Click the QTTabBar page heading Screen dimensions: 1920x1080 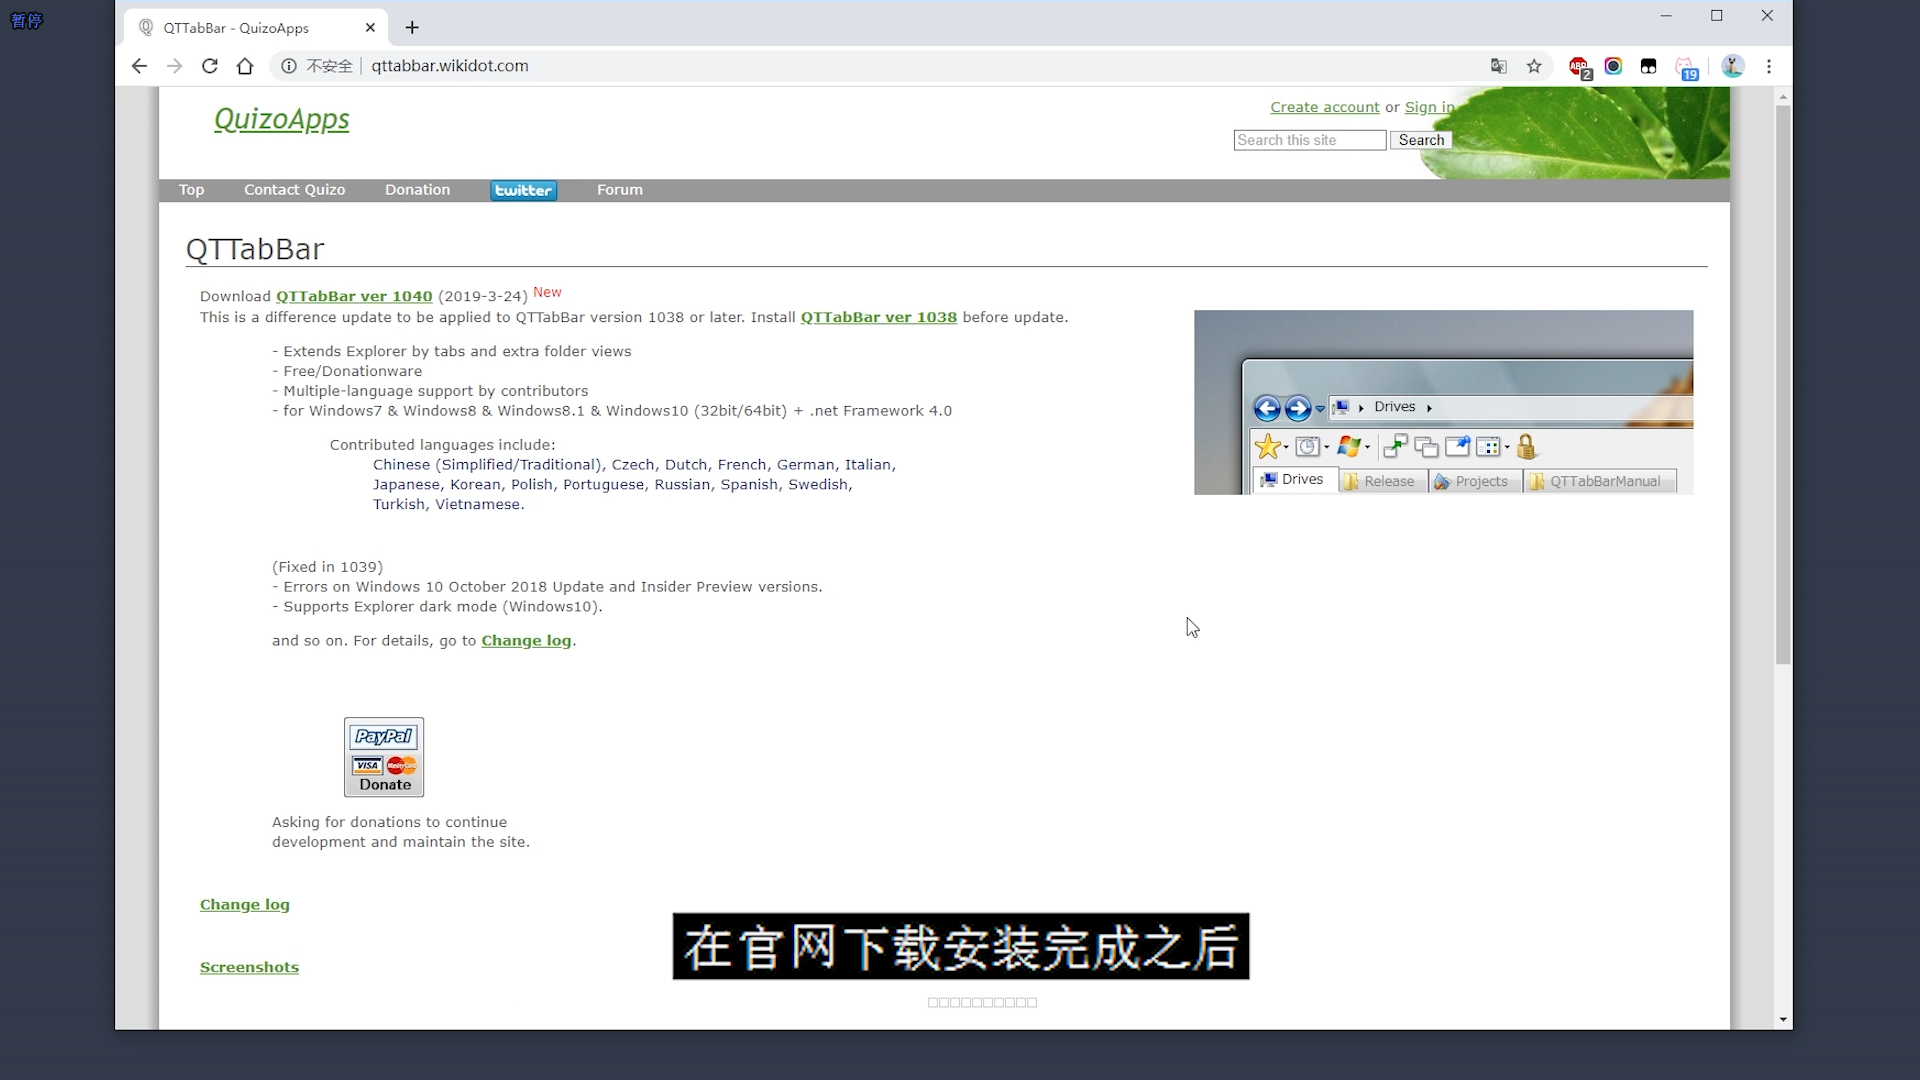click(x=255, y=249)
